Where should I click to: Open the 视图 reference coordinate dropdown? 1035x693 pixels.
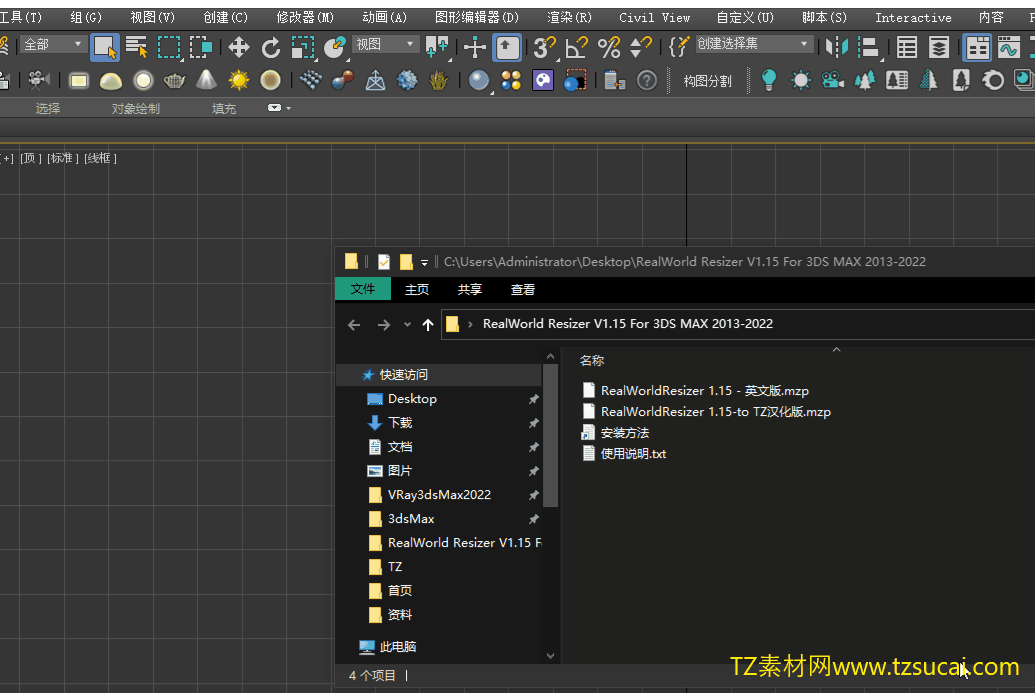click(x=385, y=44)
